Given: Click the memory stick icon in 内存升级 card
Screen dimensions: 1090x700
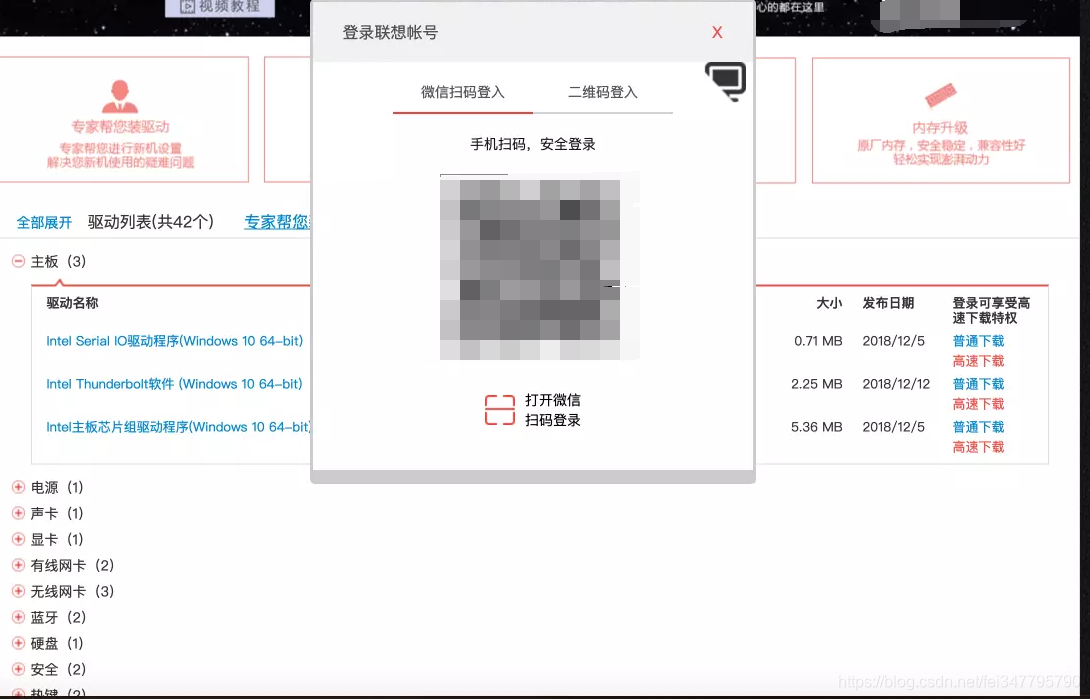Looking at the screenshot, I should point(940,97).
